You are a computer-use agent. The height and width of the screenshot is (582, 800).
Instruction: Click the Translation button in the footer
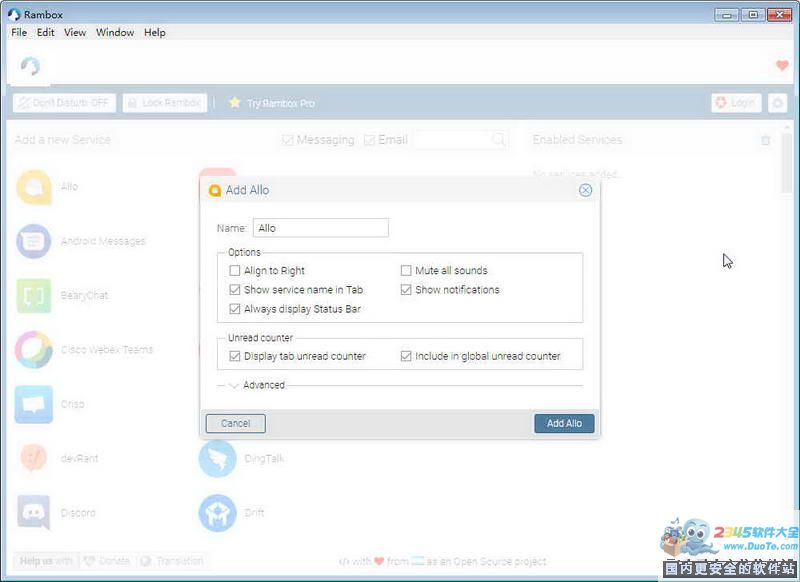(x=172, y=561)
